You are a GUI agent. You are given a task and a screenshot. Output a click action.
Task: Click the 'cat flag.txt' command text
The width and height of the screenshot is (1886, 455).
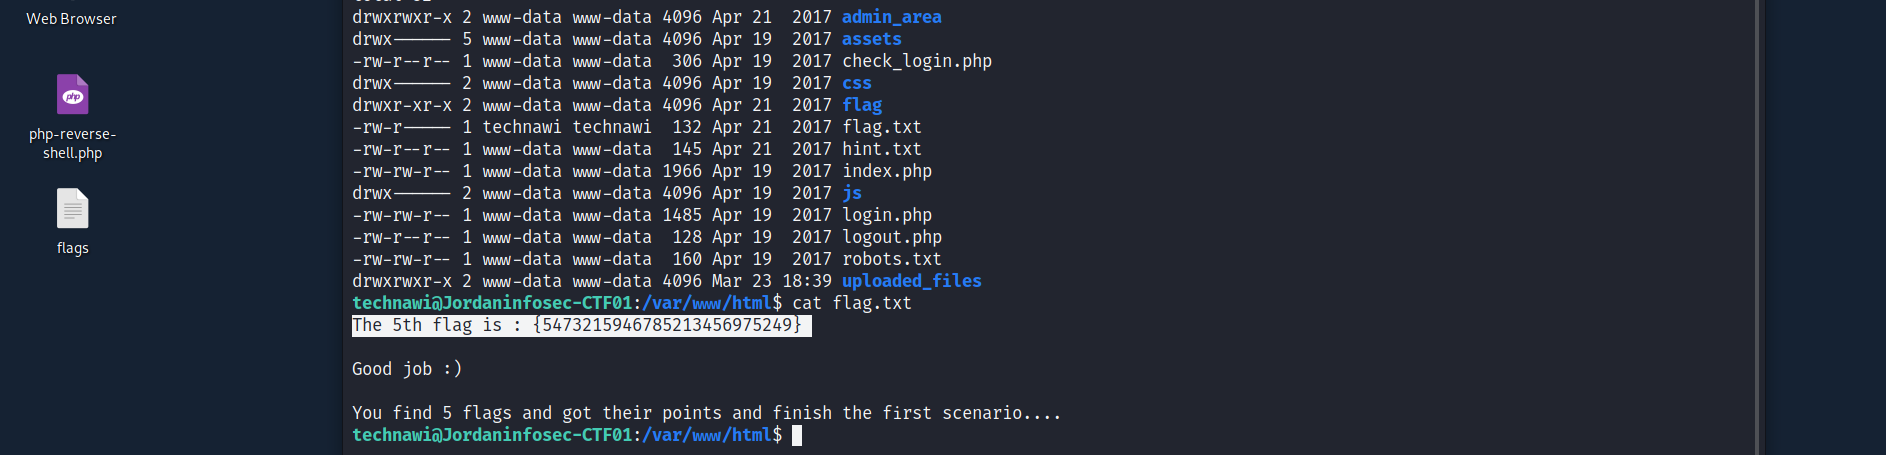pyautogui.click(x=851, y=303)
